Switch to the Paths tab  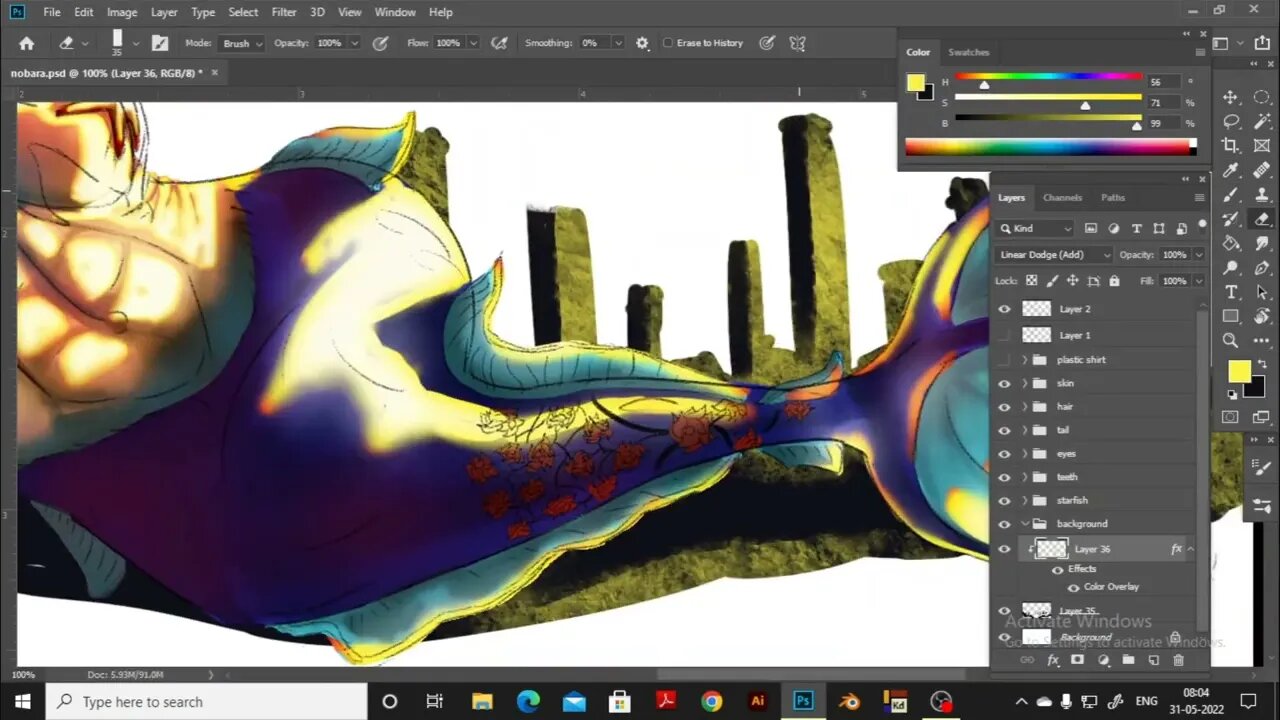1113,198
